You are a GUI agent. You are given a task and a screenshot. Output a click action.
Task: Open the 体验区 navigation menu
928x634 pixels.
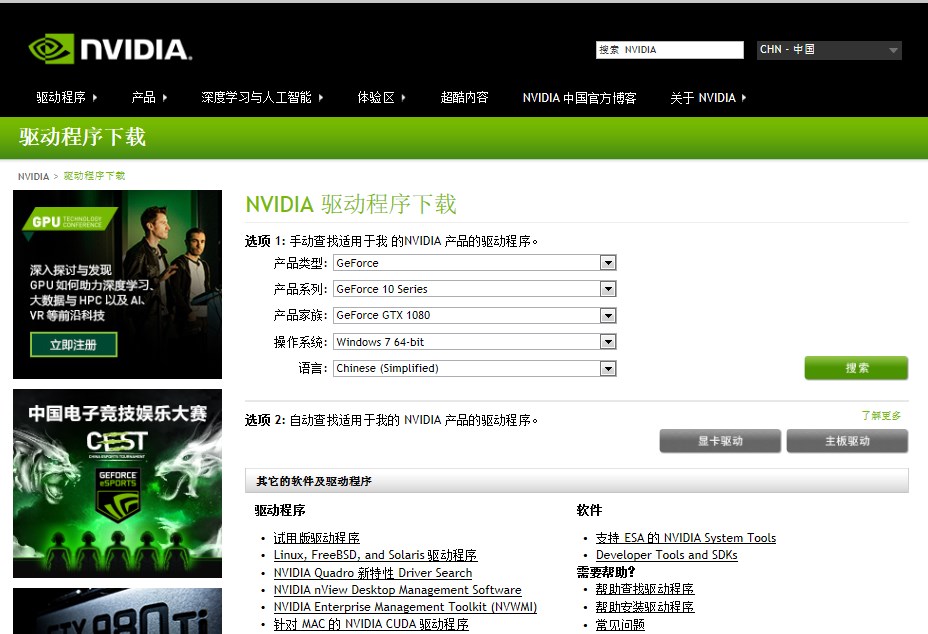[382, 98]
